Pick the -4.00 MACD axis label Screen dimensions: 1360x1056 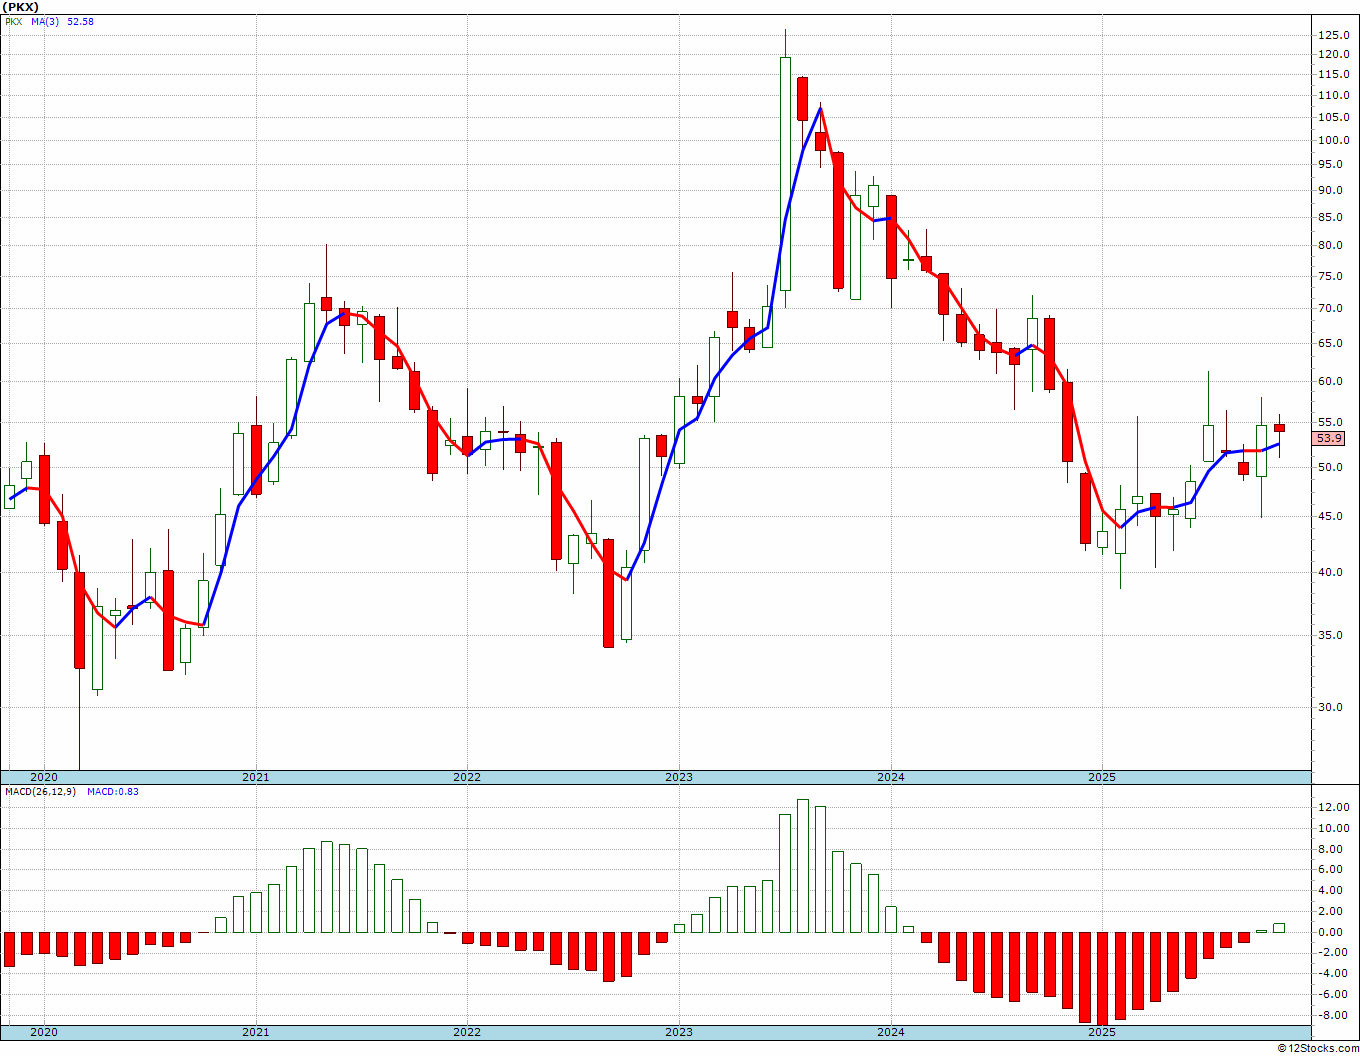1331,973
